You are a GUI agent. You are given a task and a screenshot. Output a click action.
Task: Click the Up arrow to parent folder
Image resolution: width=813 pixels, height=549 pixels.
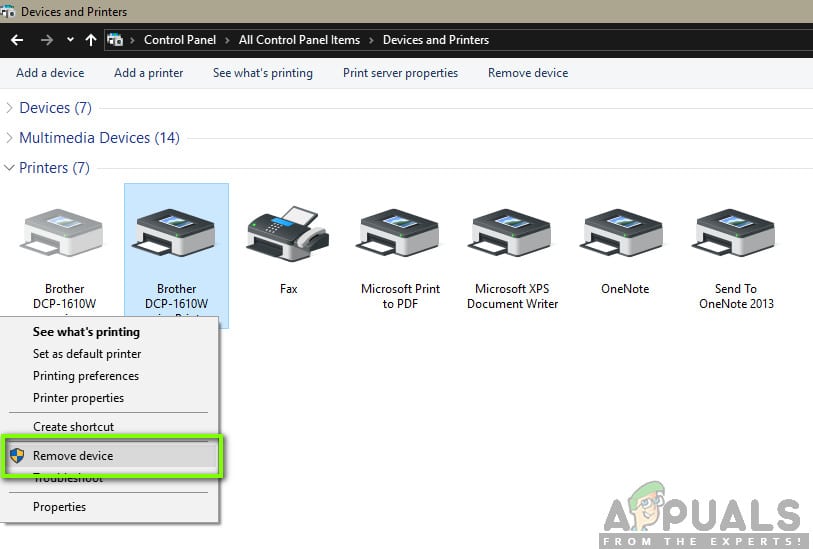click(91, 40)
